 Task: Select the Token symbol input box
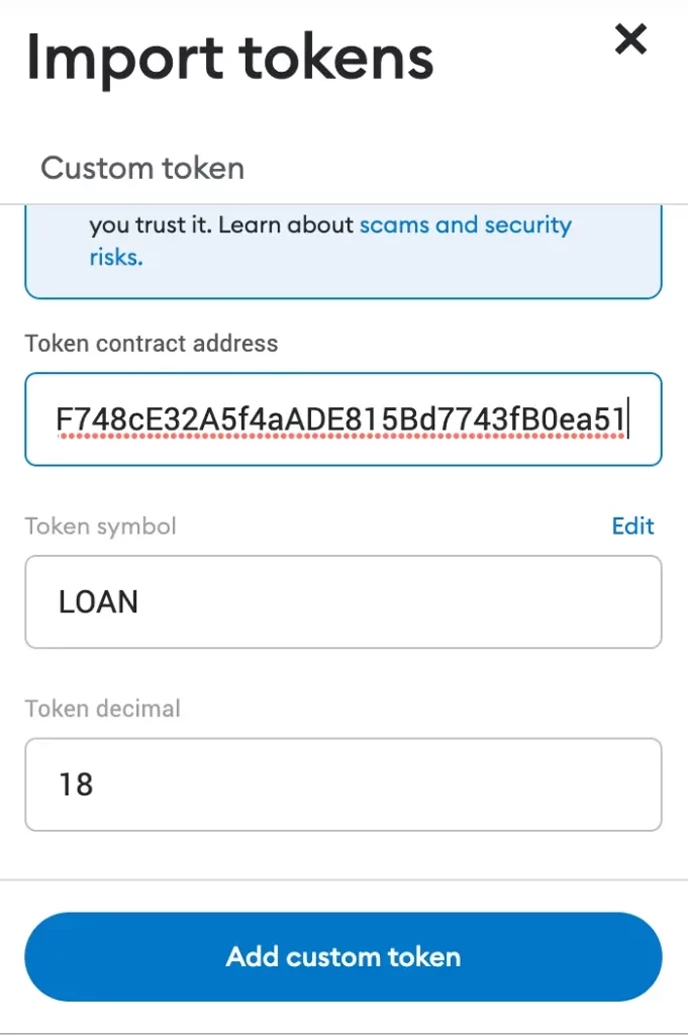click(x=343, y=602)
